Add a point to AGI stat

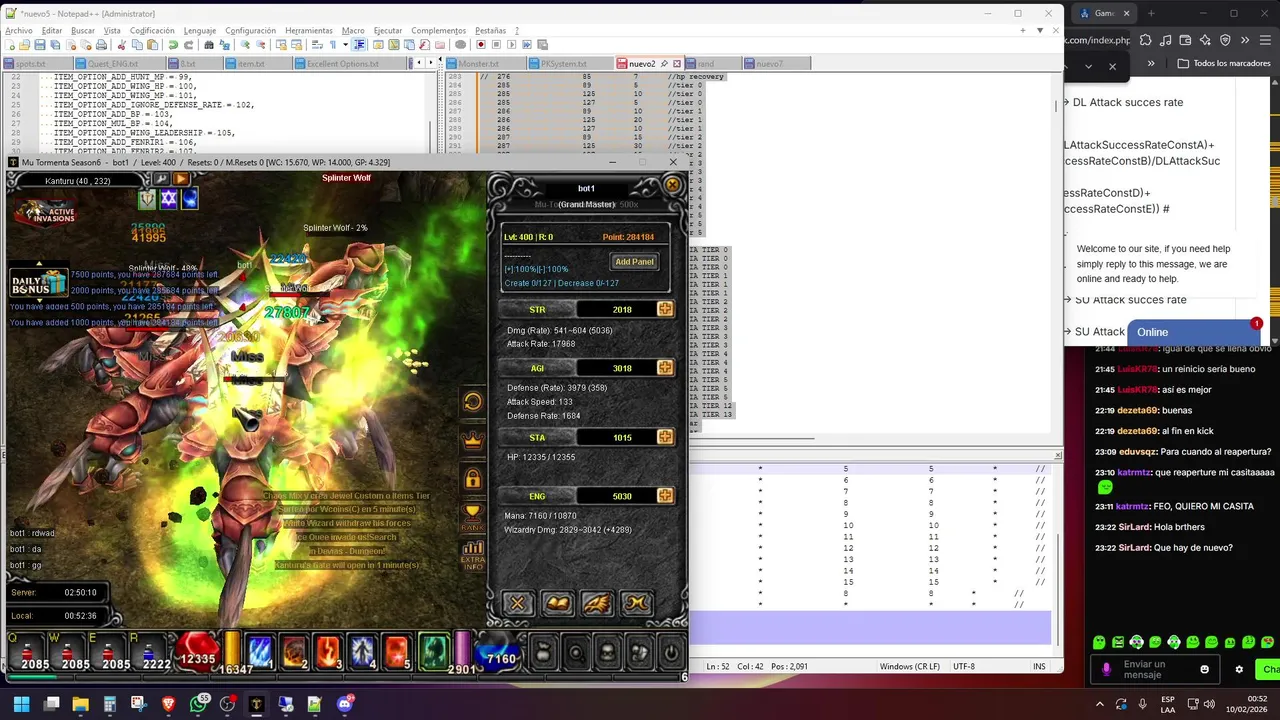[x=665, y=368]
